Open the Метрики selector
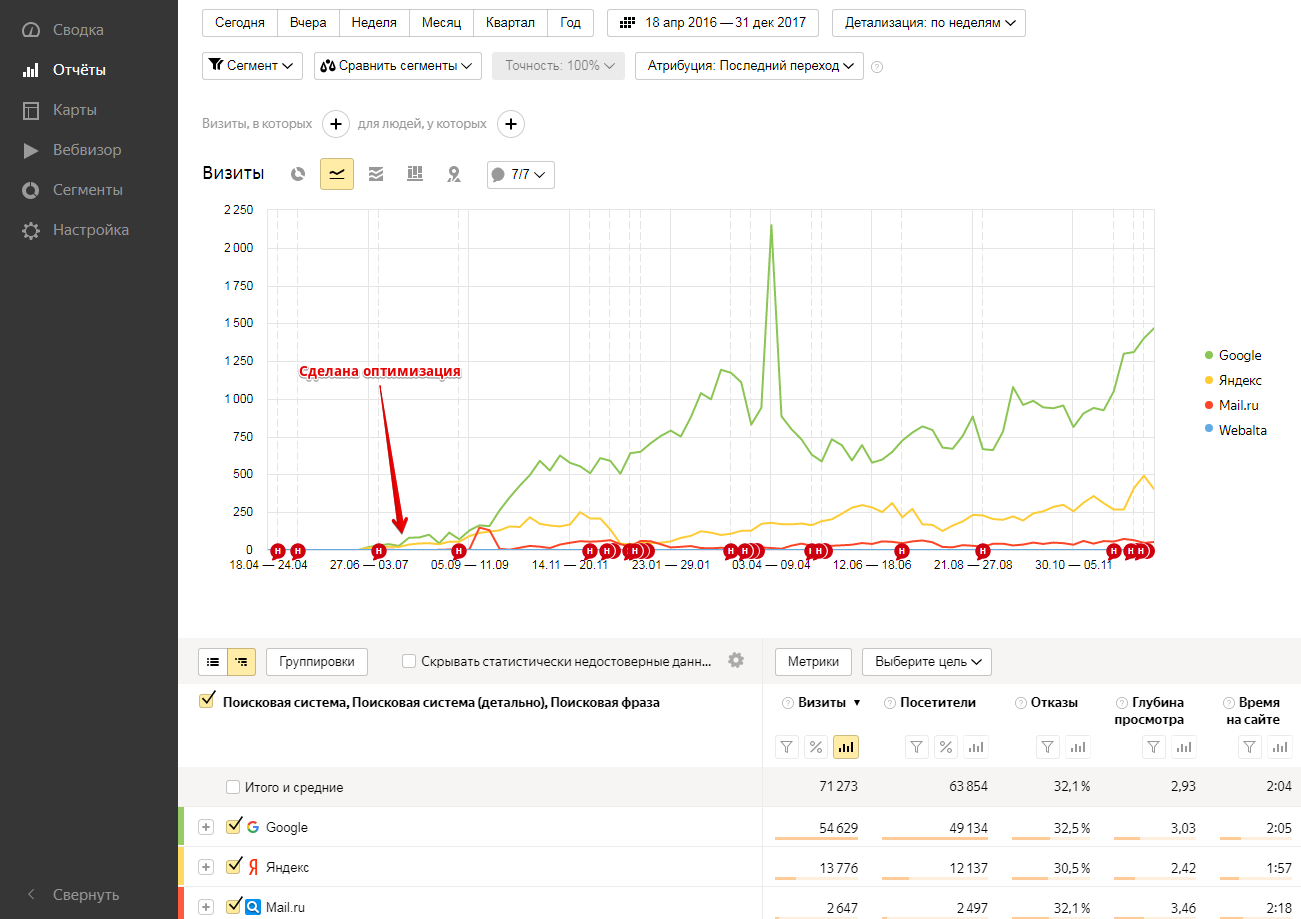 click(813, 662)
